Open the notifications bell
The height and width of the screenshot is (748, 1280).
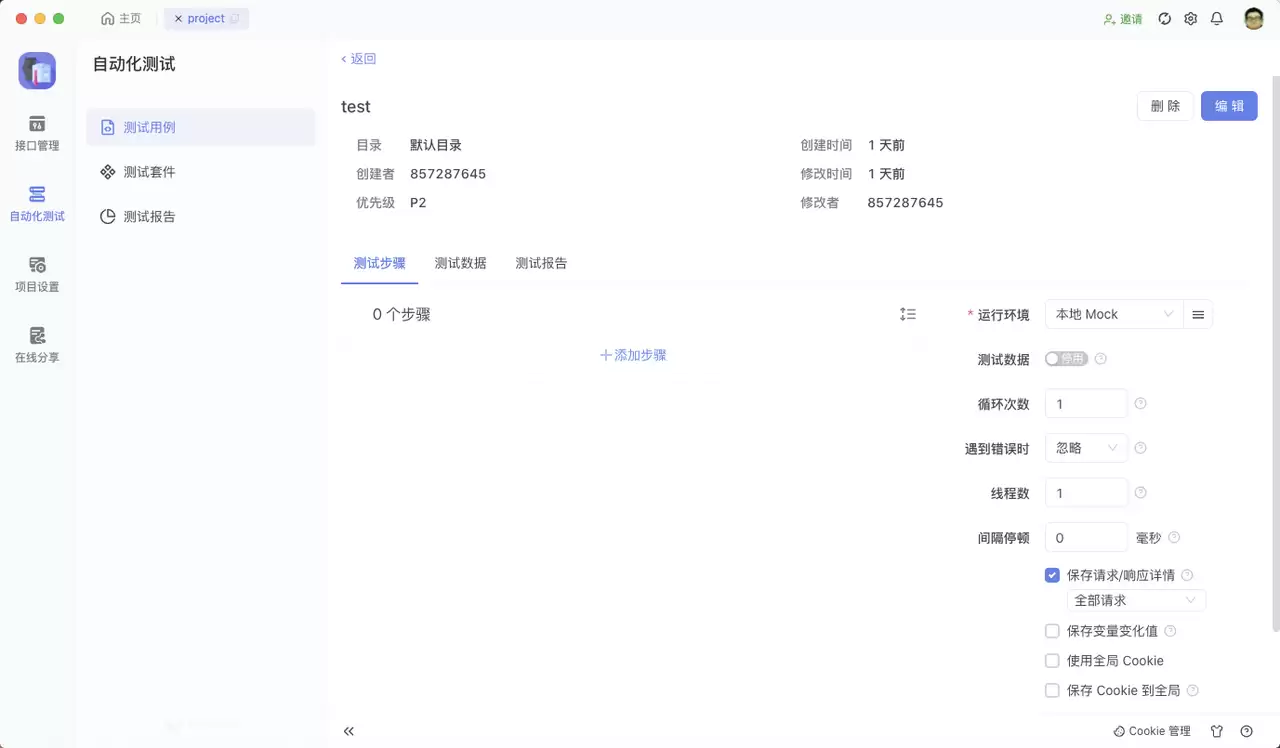[1217, 19]
